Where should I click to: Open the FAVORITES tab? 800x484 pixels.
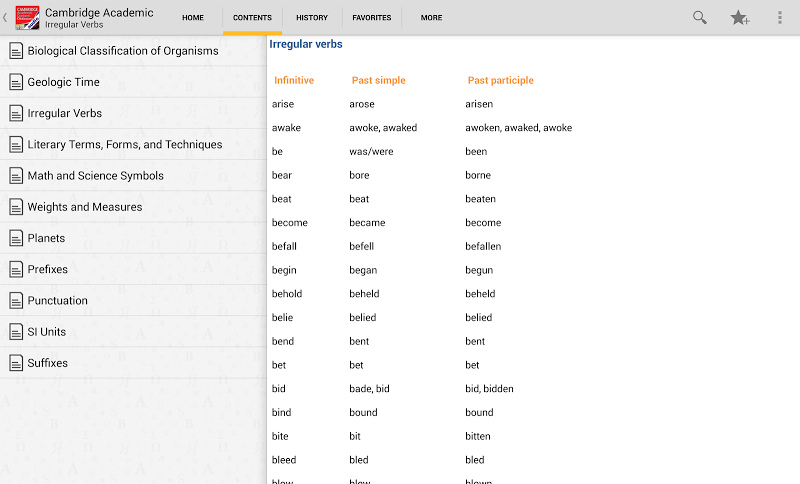[x=372, y=17]
